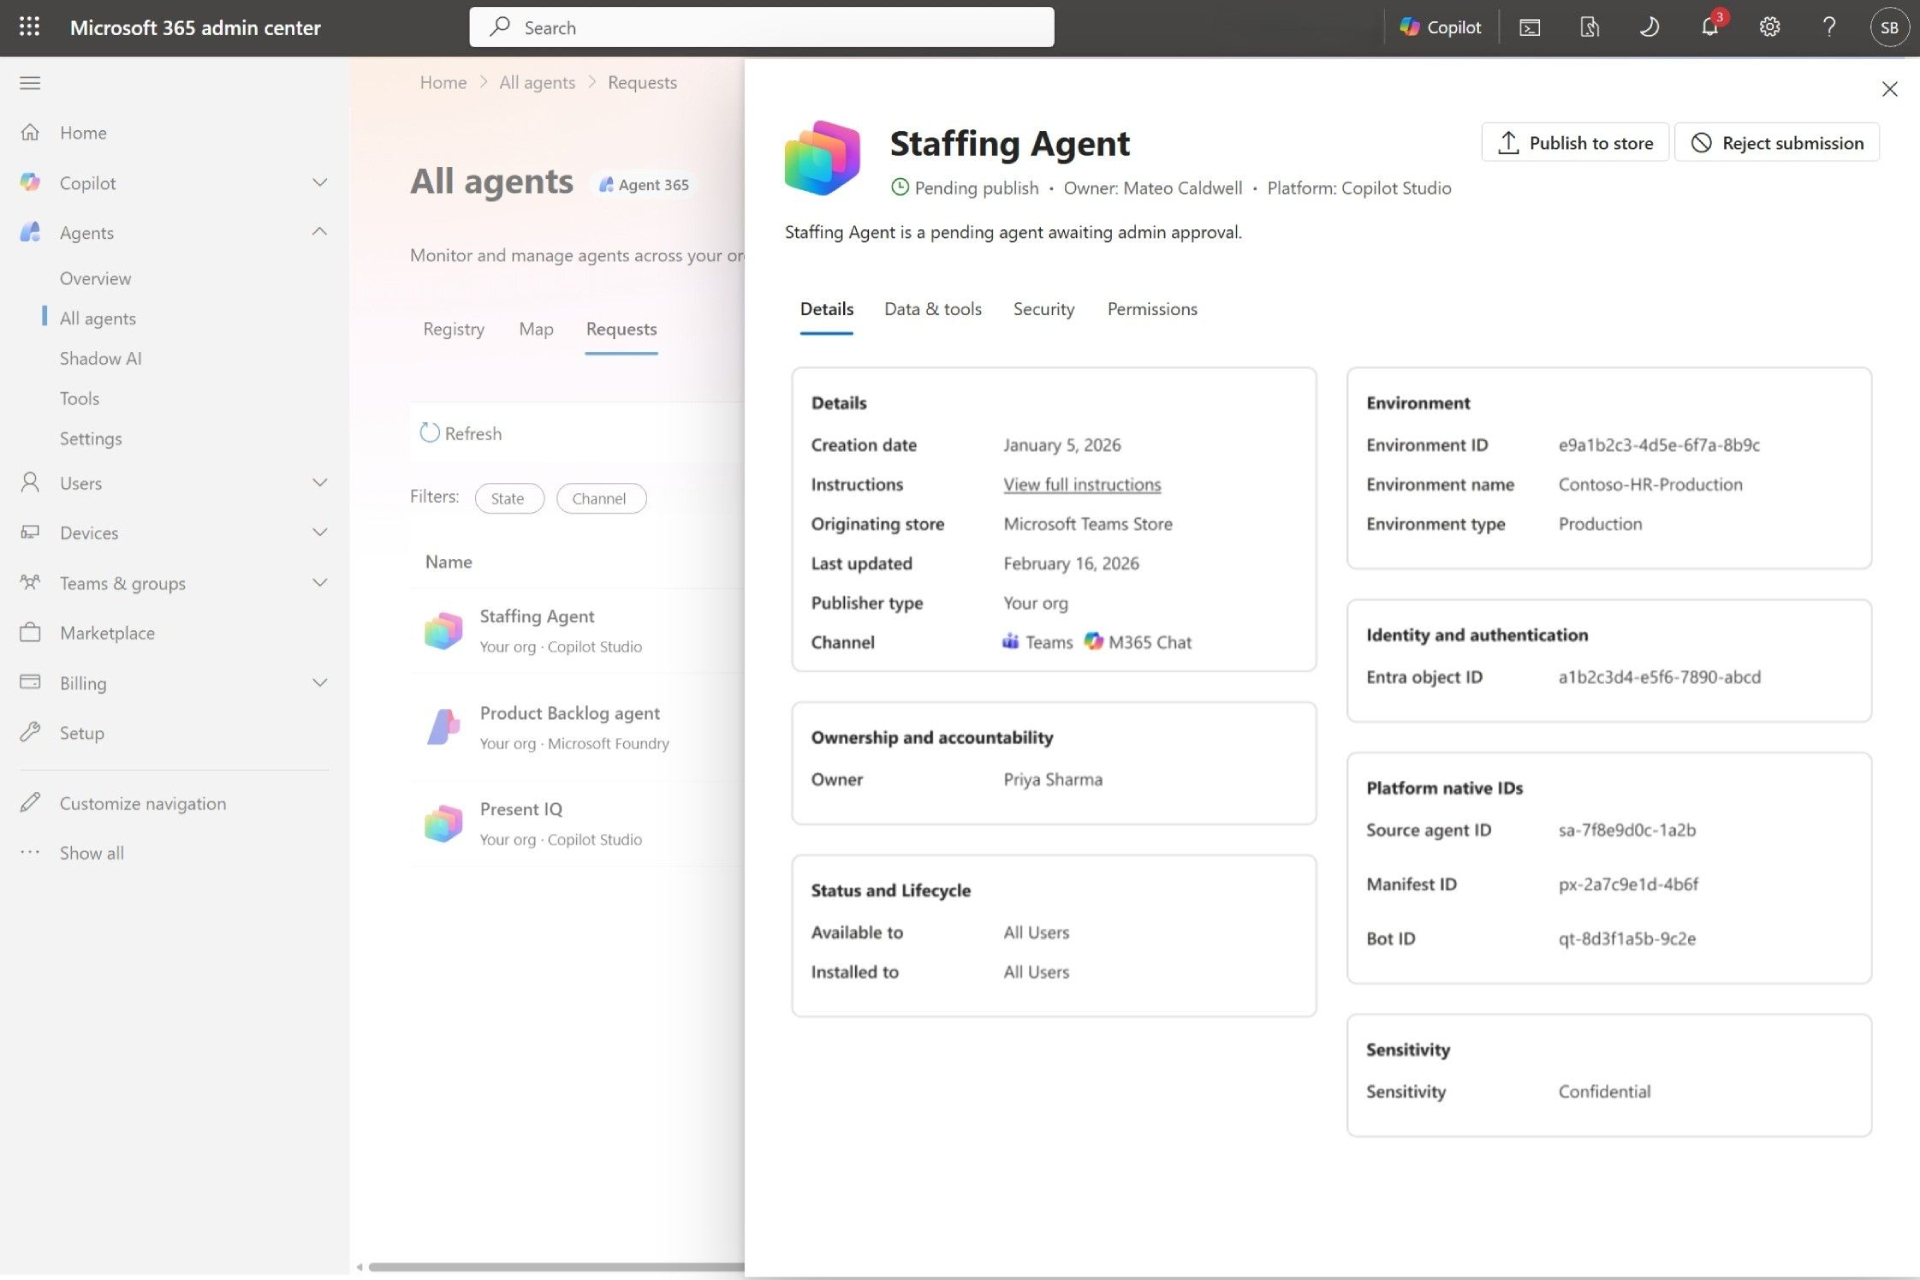
Task: Collapse the navigation hamburger menu
Action: click(30, 83)
